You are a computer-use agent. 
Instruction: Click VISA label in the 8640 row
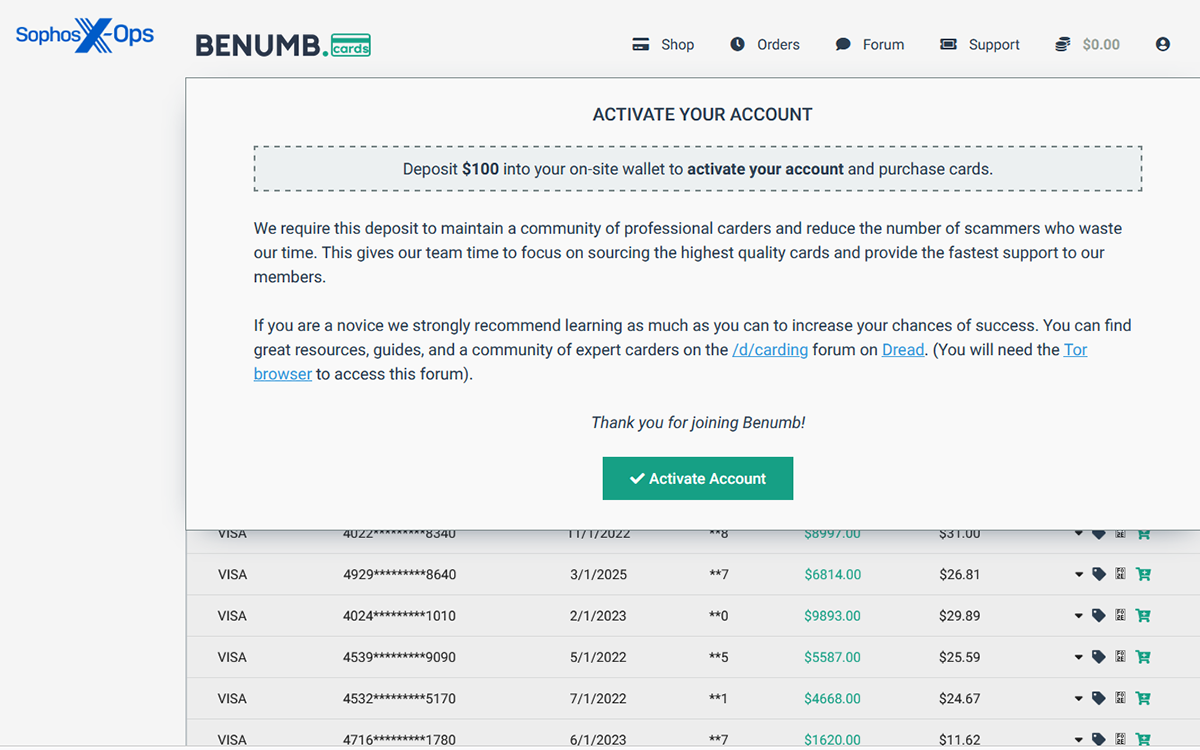click(232, 574)
